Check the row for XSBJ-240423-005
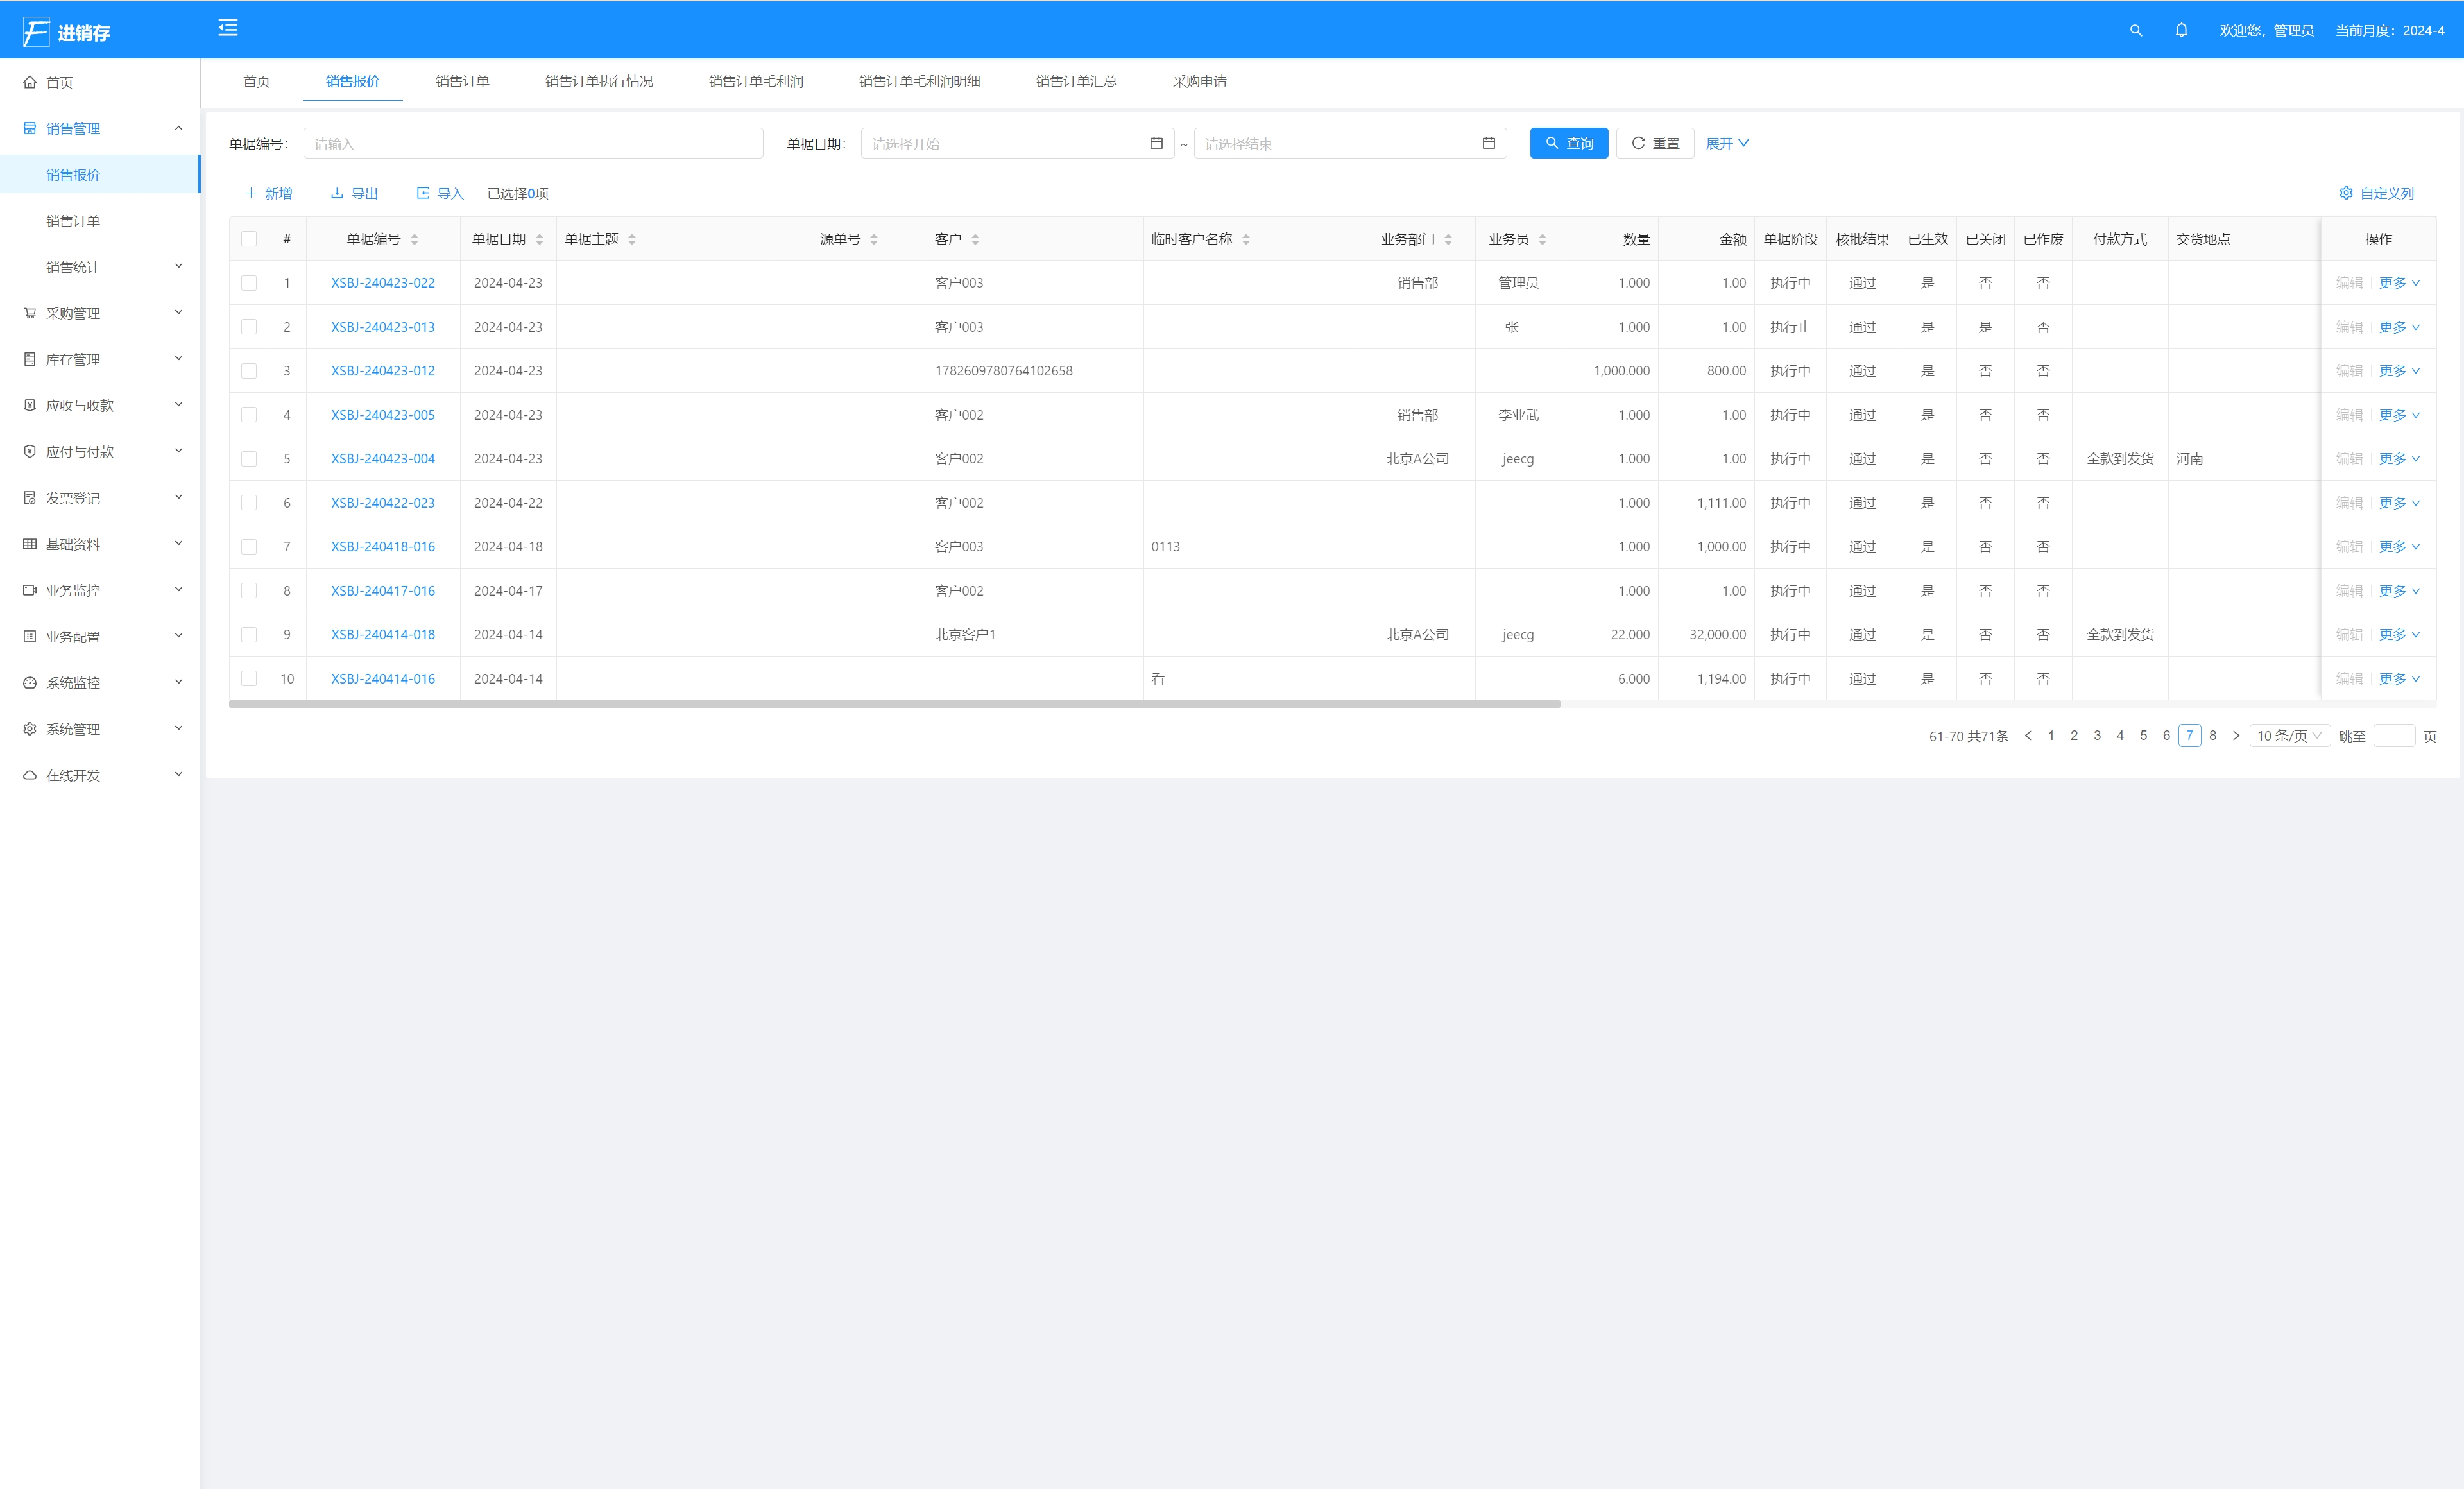 click(x=249, y=415)
